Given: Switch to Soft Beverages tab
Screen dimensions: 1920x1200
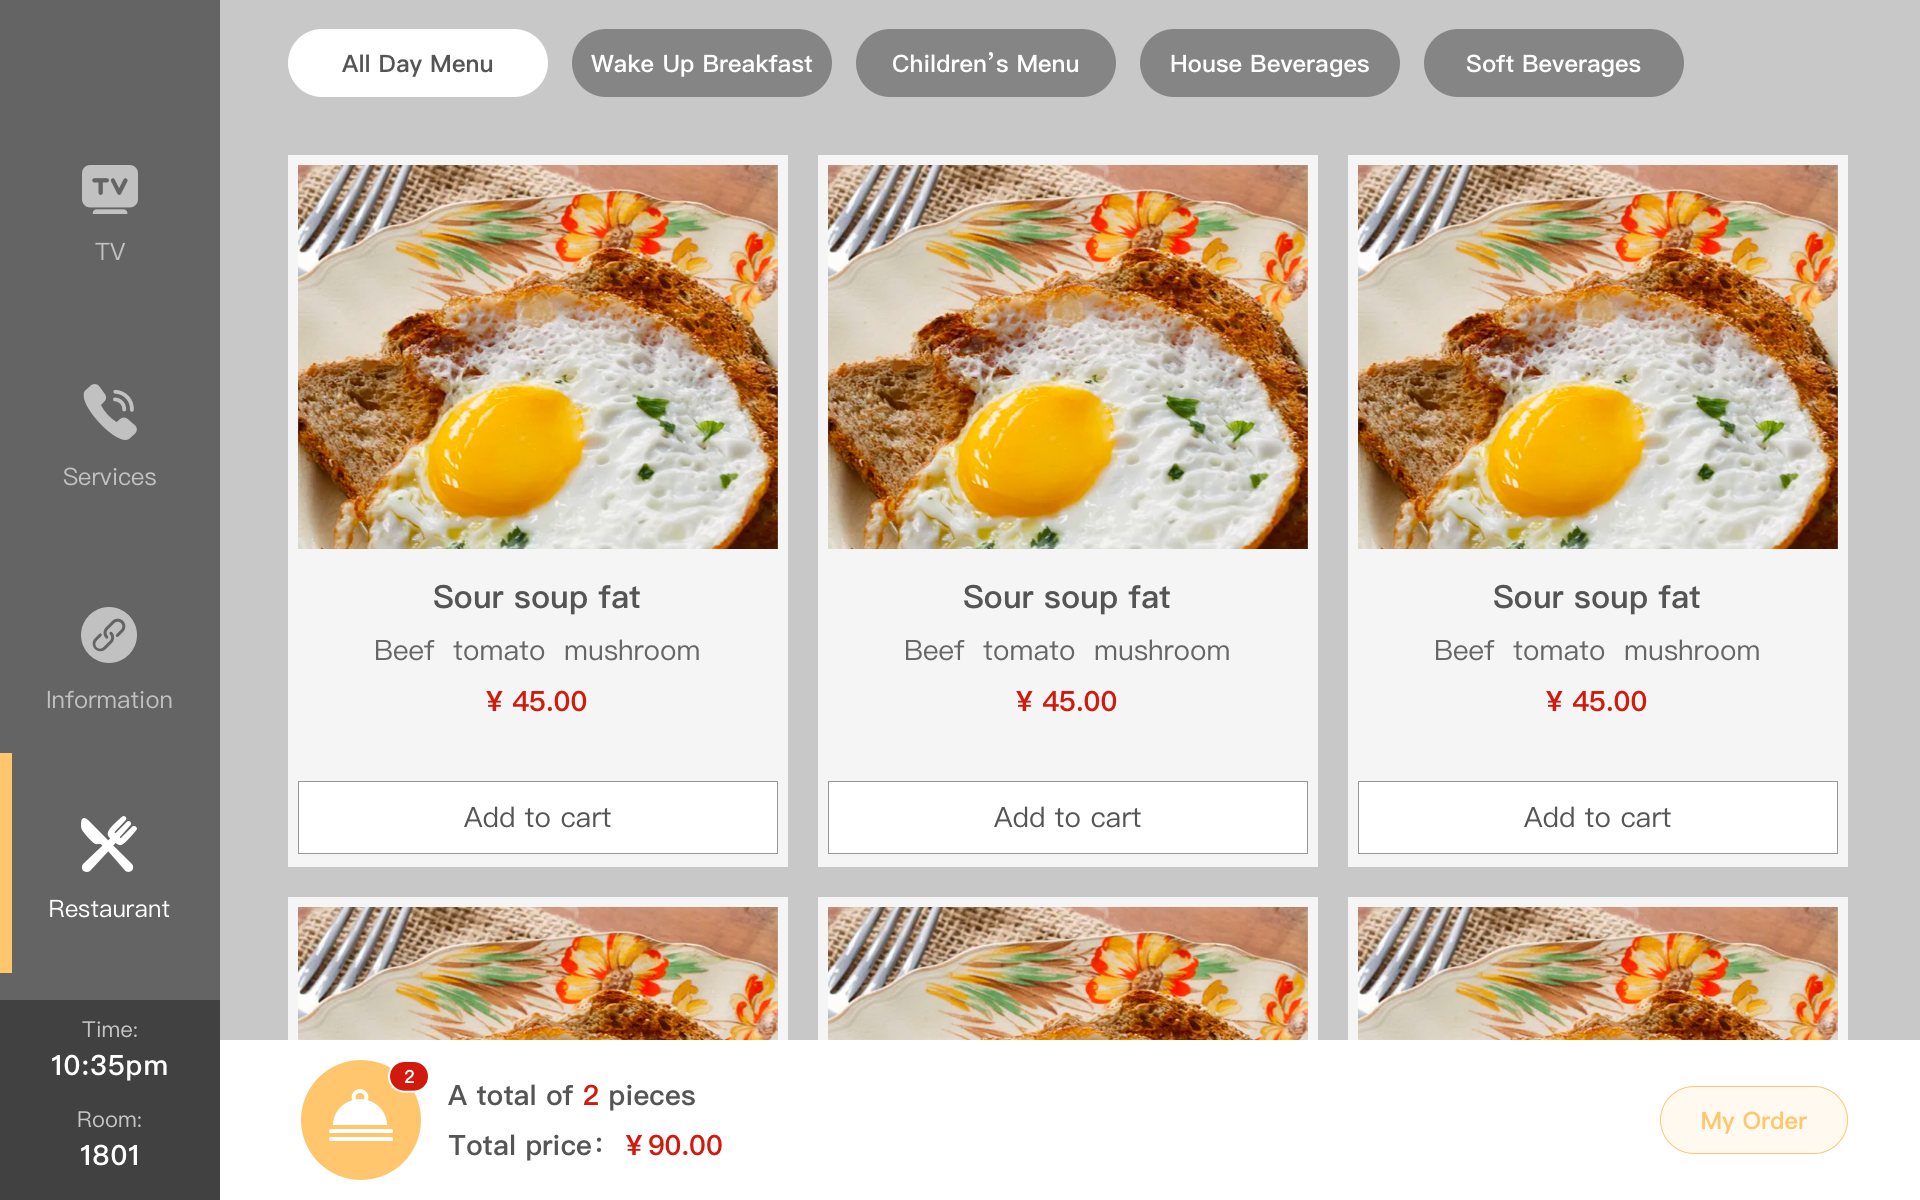Looking at the screenshot, I should point(1553,63).
